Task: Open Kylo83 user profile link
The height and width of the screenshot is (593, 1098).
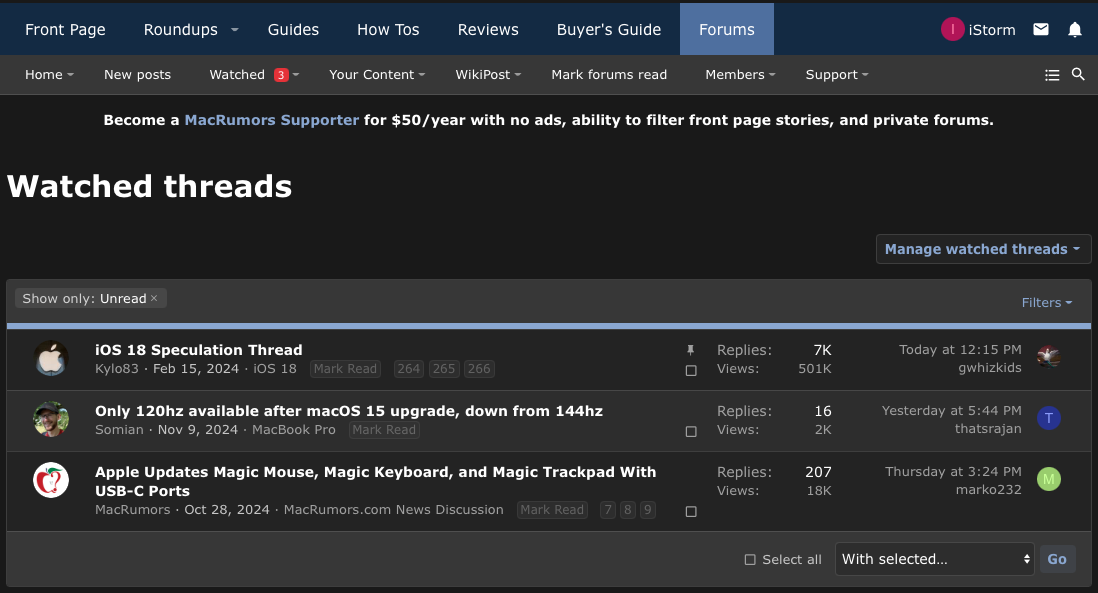Action: (117, 369)
